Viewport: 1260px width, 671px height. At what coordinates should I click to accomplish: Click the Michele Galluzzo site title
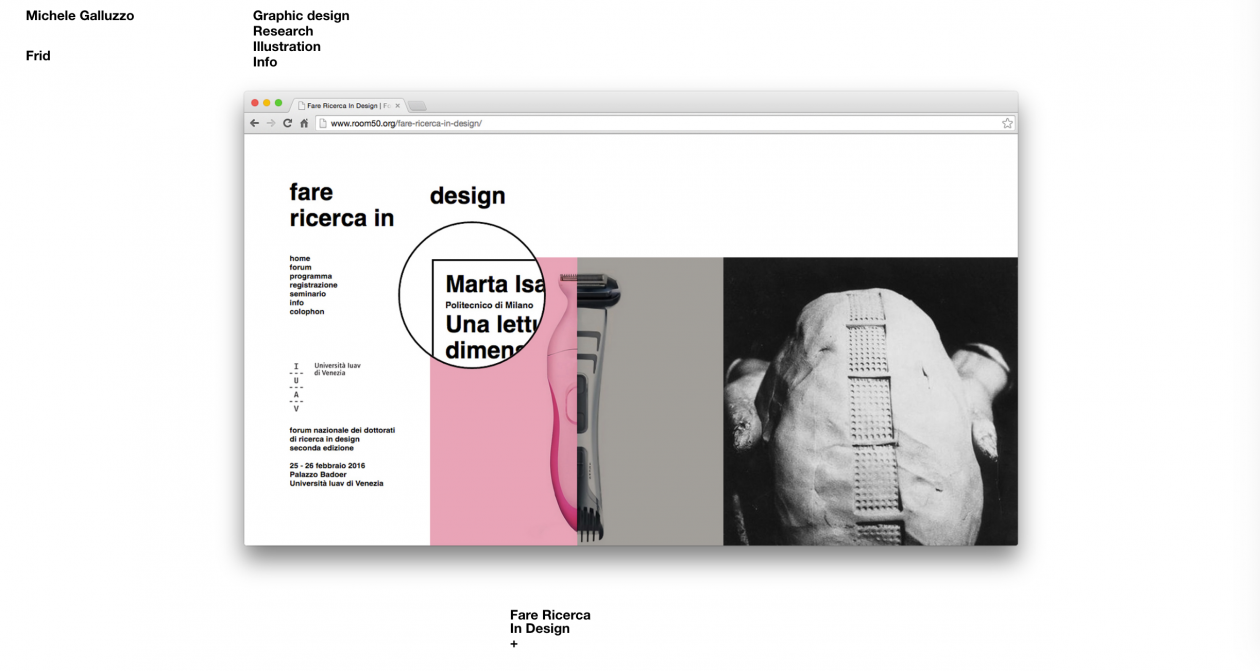80,16
